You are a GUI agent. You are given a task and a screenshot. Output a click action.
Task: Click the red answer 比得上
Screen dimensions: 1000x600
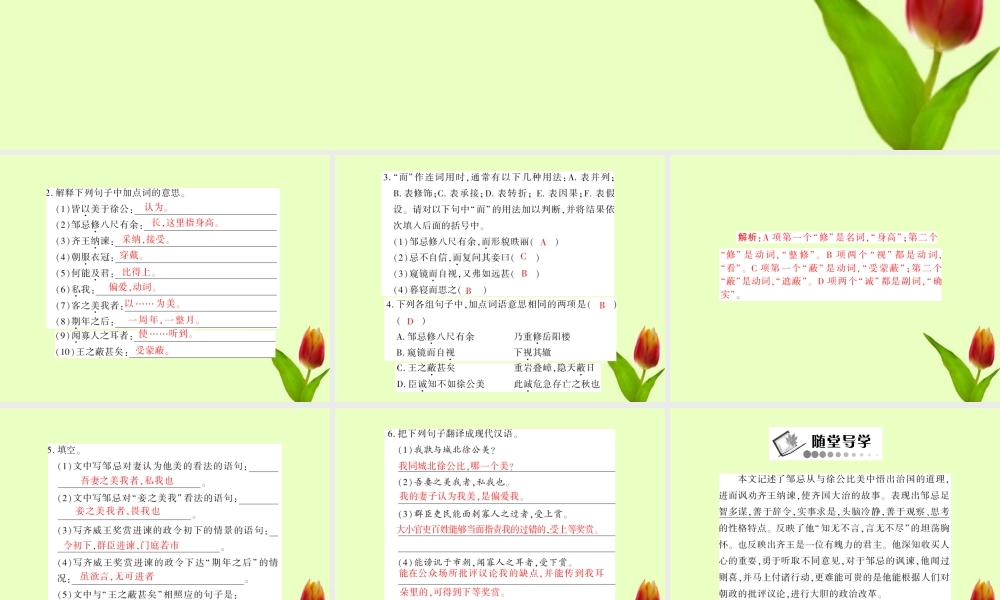click(x=138, y=272)
